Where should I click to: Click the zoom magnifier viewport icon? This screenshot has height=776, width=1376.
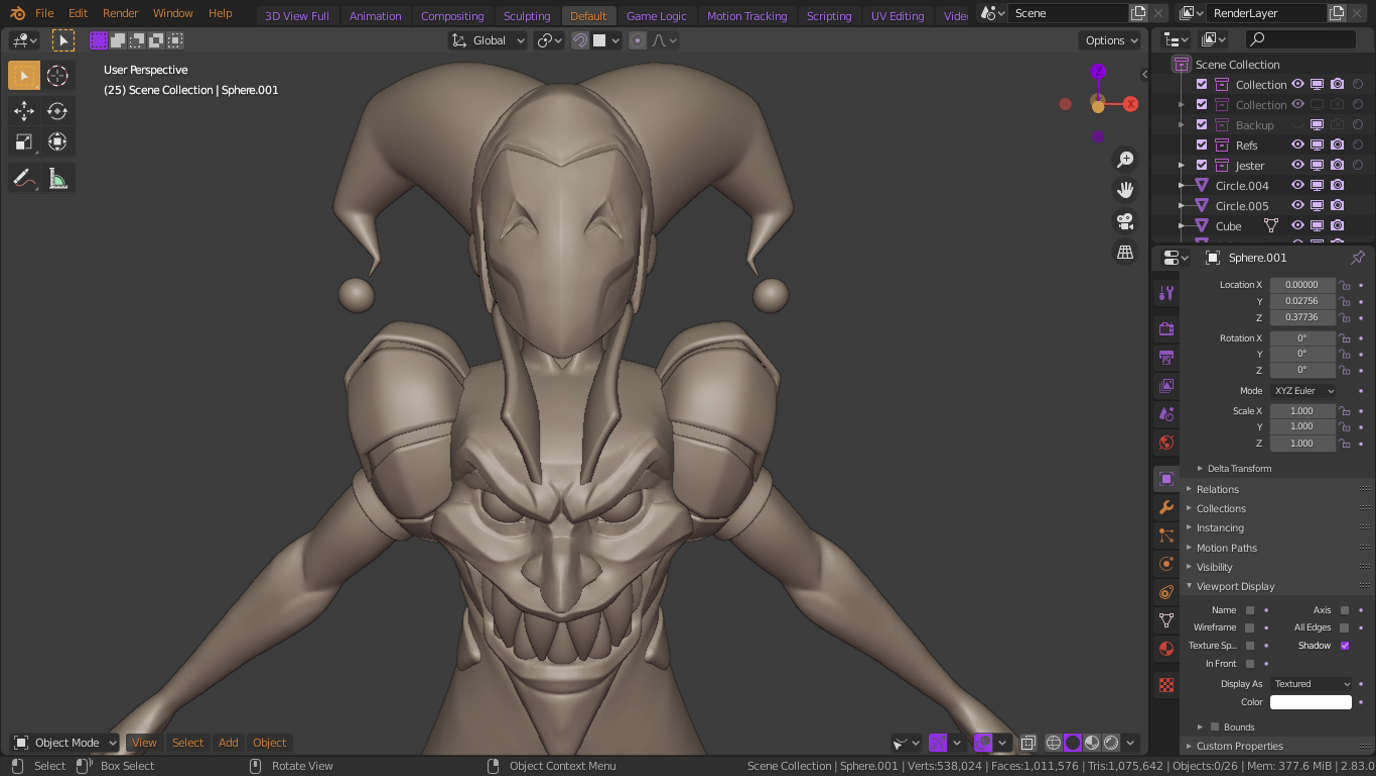coord(1125,160)
